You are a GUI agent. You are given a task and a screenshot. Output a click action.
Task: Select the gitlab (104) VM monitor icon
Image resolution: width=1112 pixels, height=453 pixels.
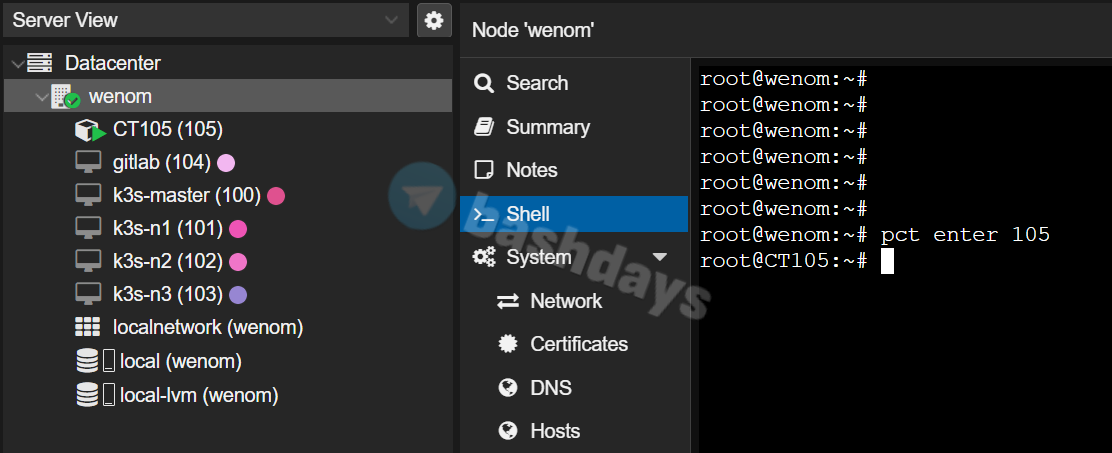coord(89,163)
